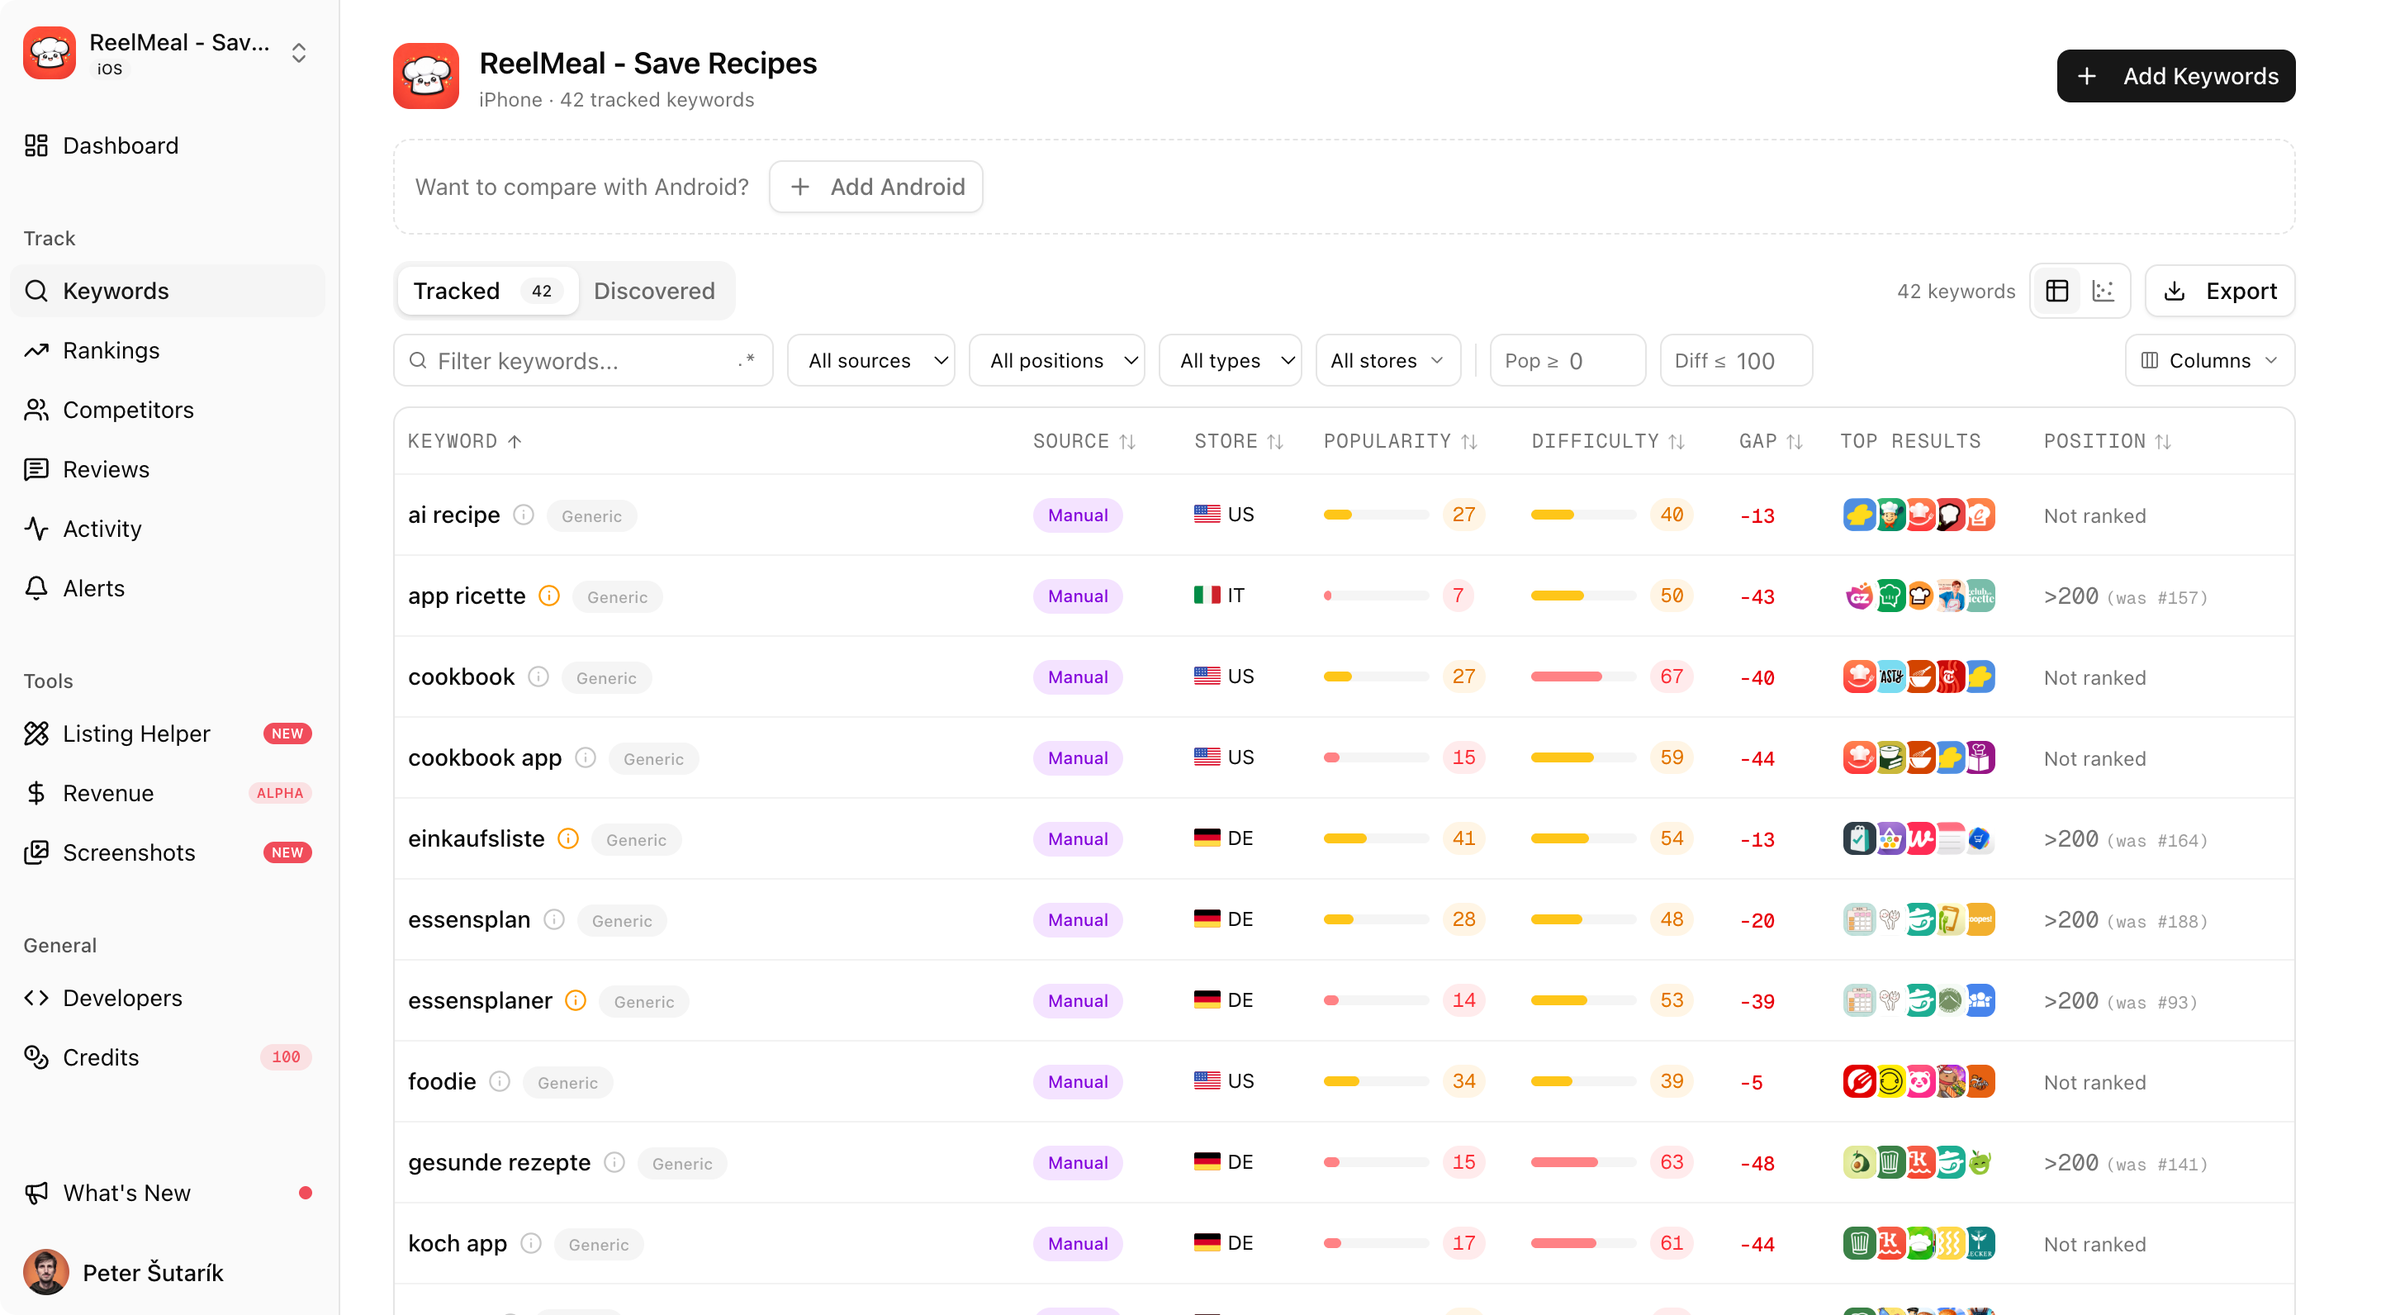This screenshot has width=2400, height=1315.
Task: Open the Revenue tool
Action: [167, 793]
